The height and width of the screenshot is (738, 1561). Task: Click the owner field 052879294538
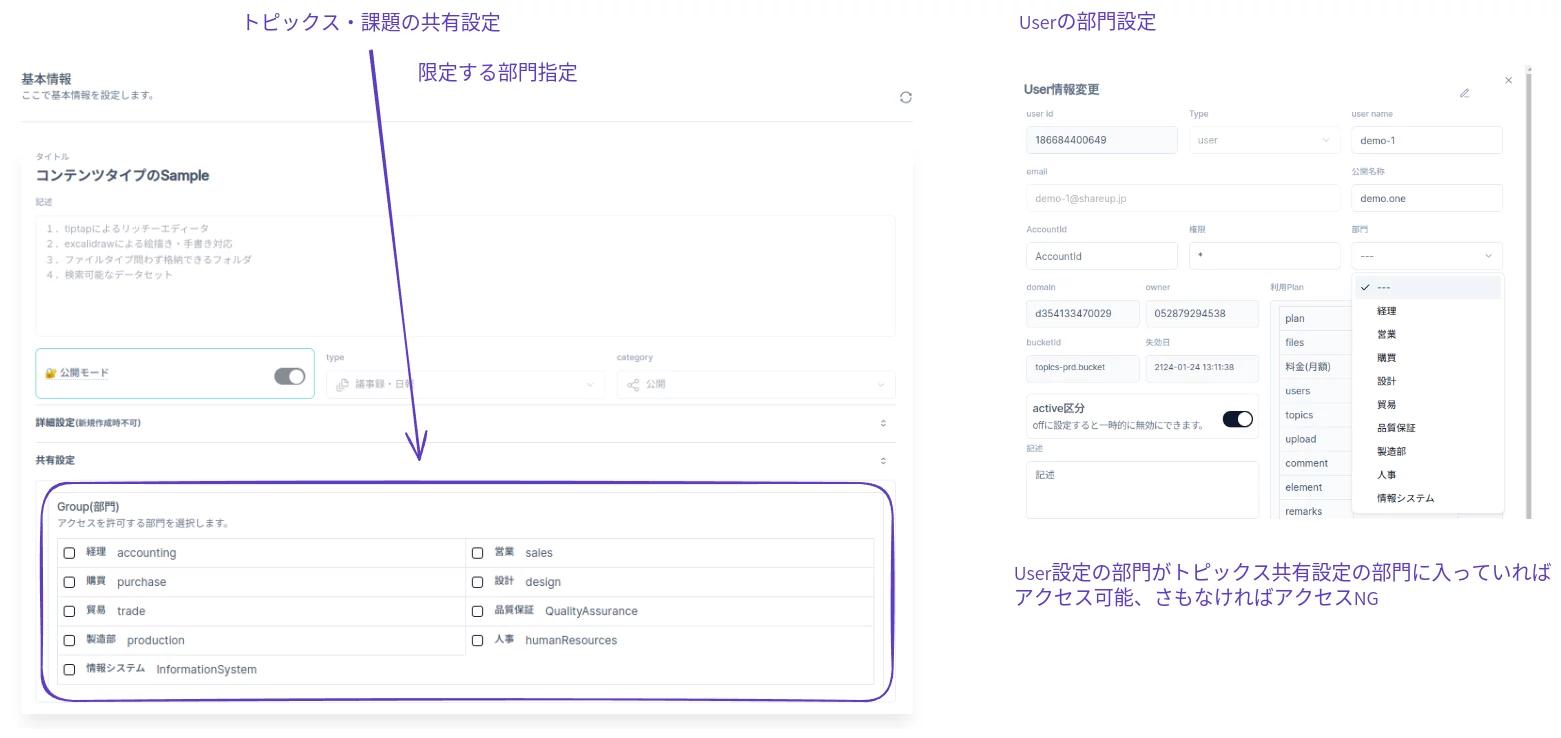[x=1202, y=313]
